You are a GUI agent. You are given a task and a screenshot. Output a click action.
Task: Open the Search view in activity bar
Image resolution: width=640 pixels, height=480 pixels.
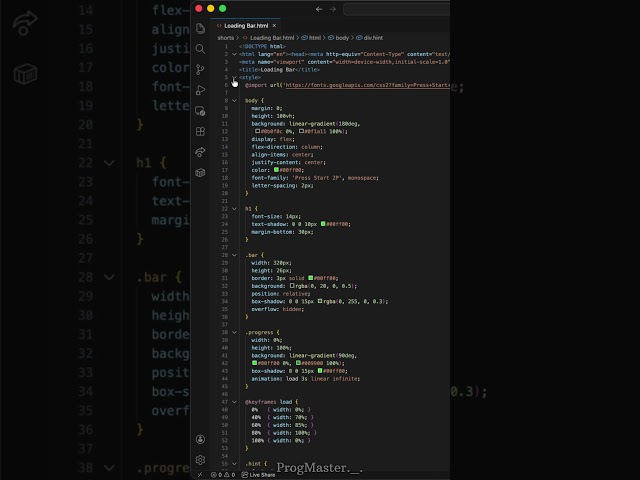tap(200, 49)
